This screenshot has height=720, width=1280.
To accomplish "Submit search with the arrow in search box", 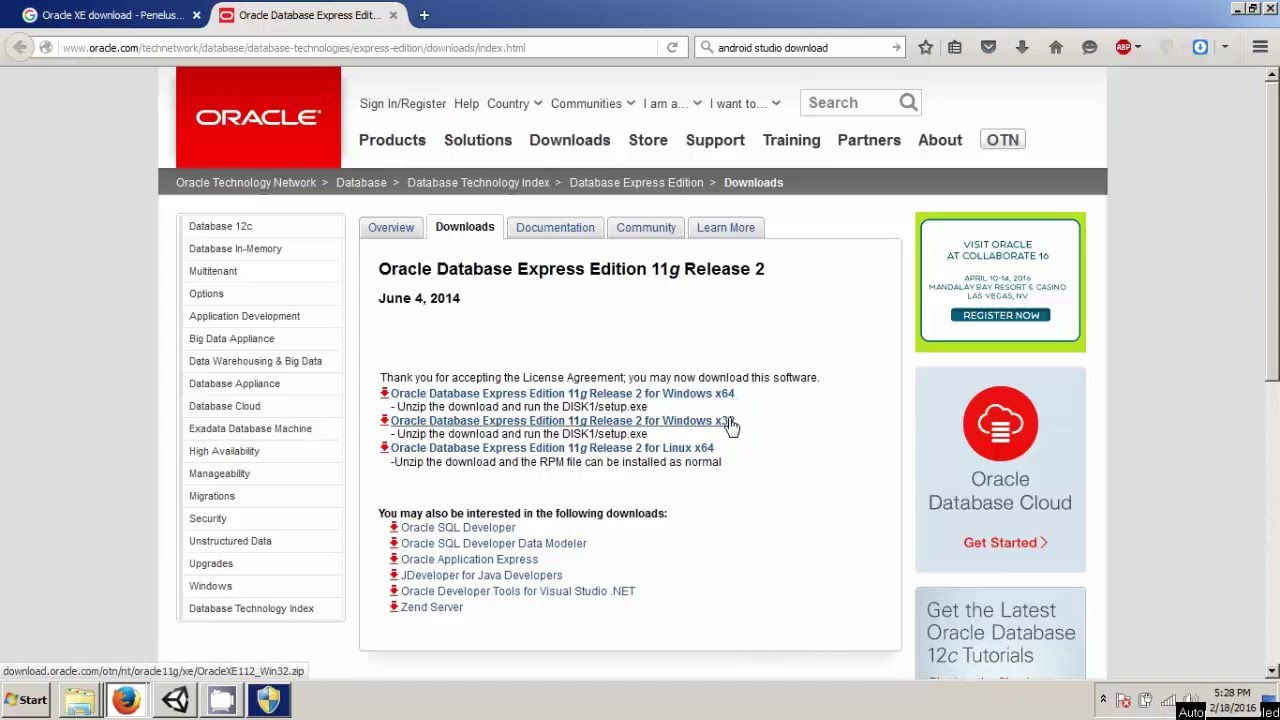I will [896, 47].
